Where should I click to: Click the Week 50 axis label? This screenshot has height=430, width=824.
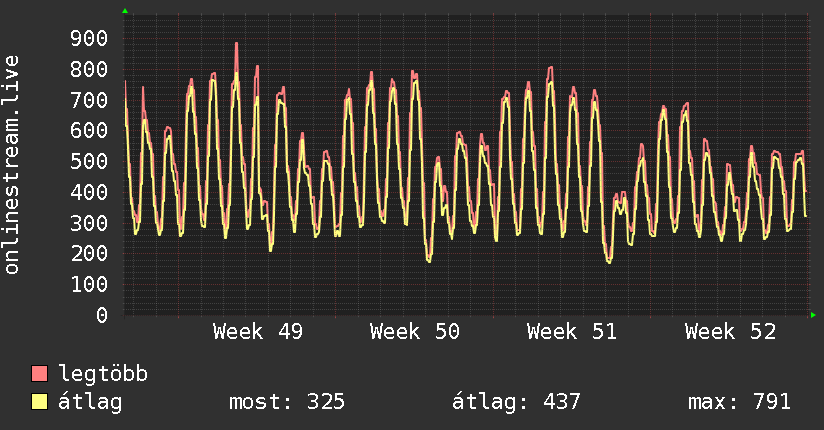pyautogui.click(x=415, y=332)
